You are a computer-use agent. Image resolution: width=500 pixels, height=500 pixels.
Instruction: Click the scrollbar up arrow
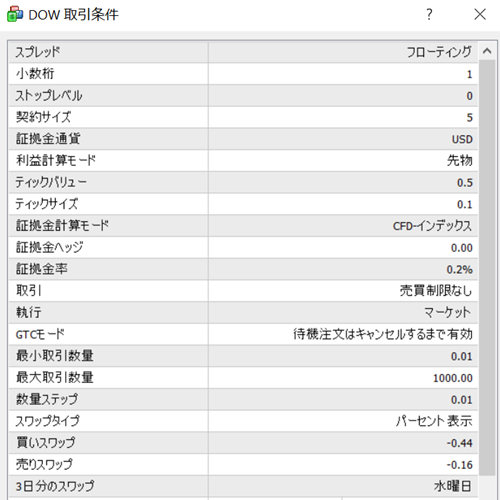coord(487,51)
